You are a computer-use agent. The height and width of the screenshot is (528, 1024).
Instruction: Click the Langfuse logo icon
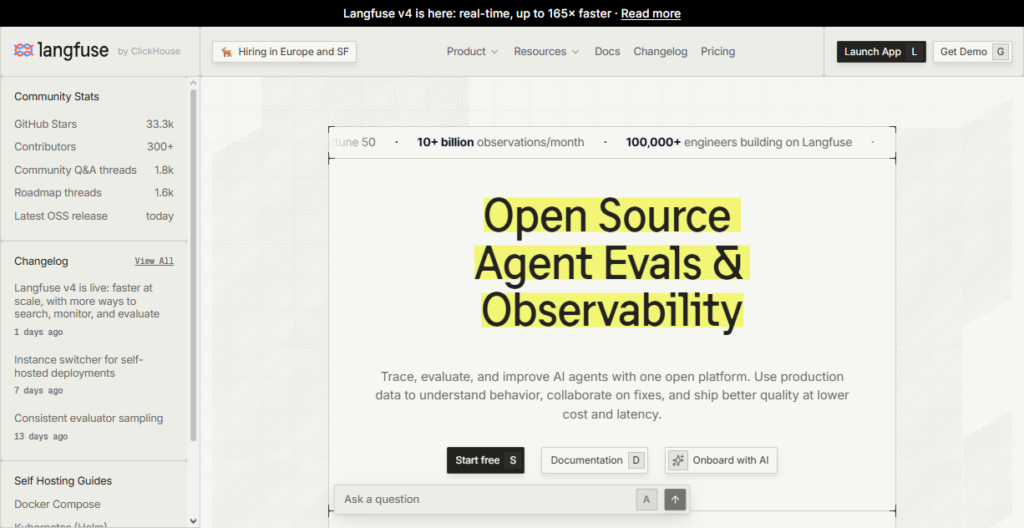coord(24,50)
